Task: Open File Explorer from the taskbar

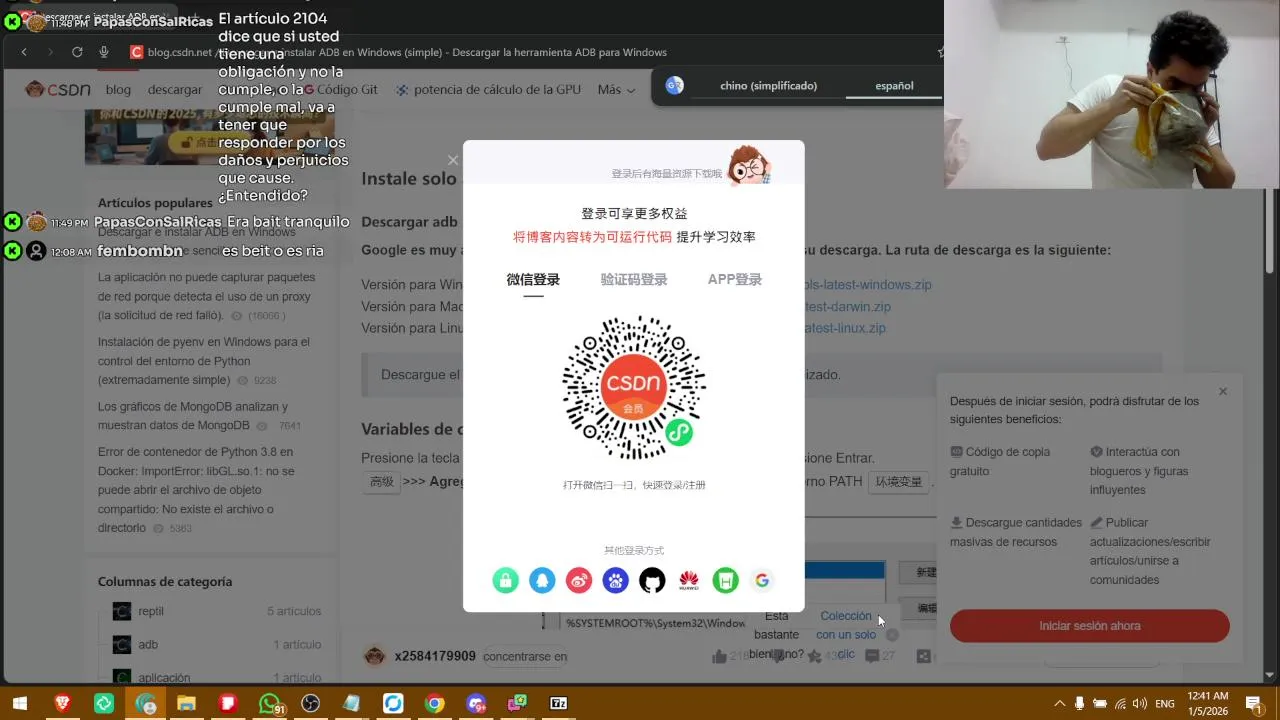Action: coord(186,704)
